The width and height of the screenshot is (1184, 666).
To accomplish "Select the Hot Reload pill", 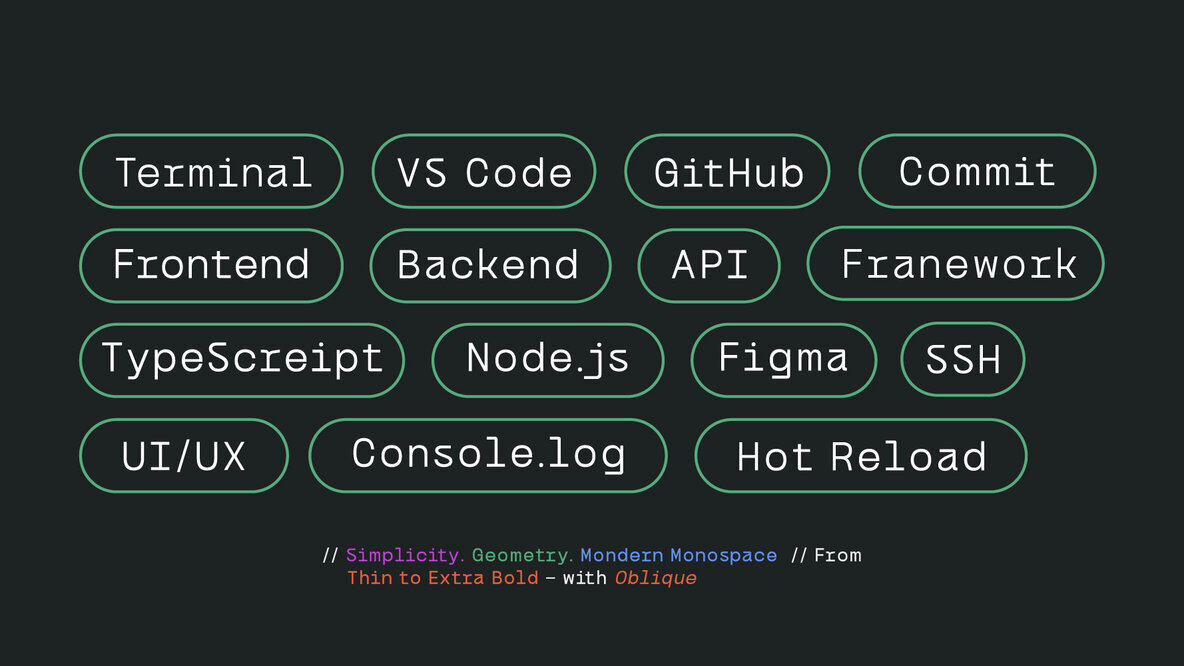I will click(x=860, y=456).
